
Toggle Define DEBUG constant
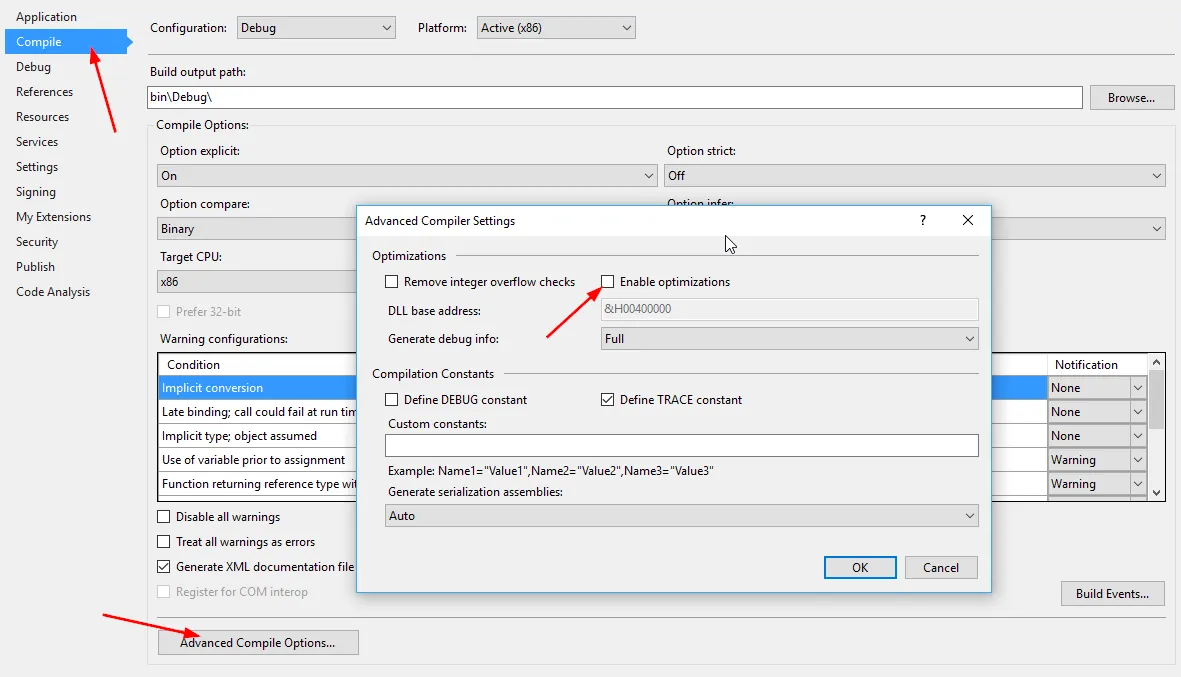pyautogui.click(x=392, y=400)
